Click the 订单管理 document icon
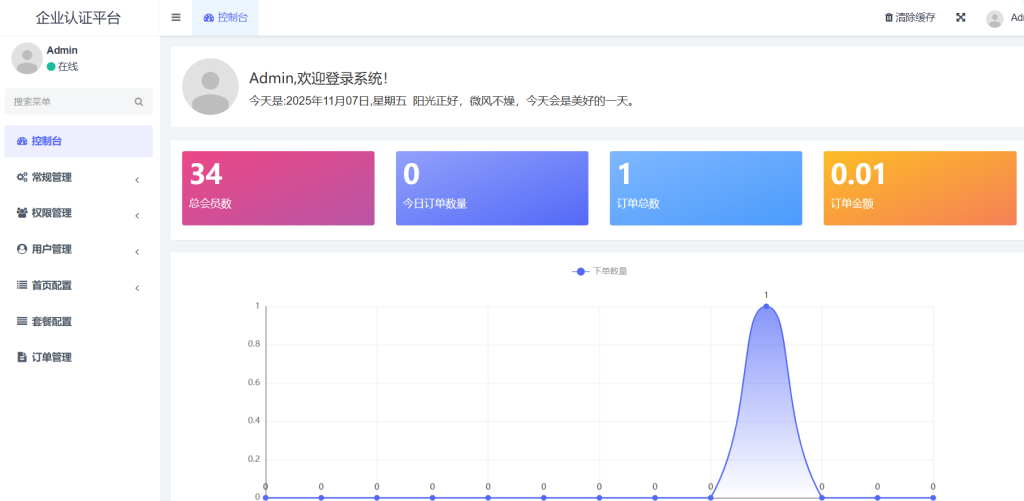 pos(22,357)
